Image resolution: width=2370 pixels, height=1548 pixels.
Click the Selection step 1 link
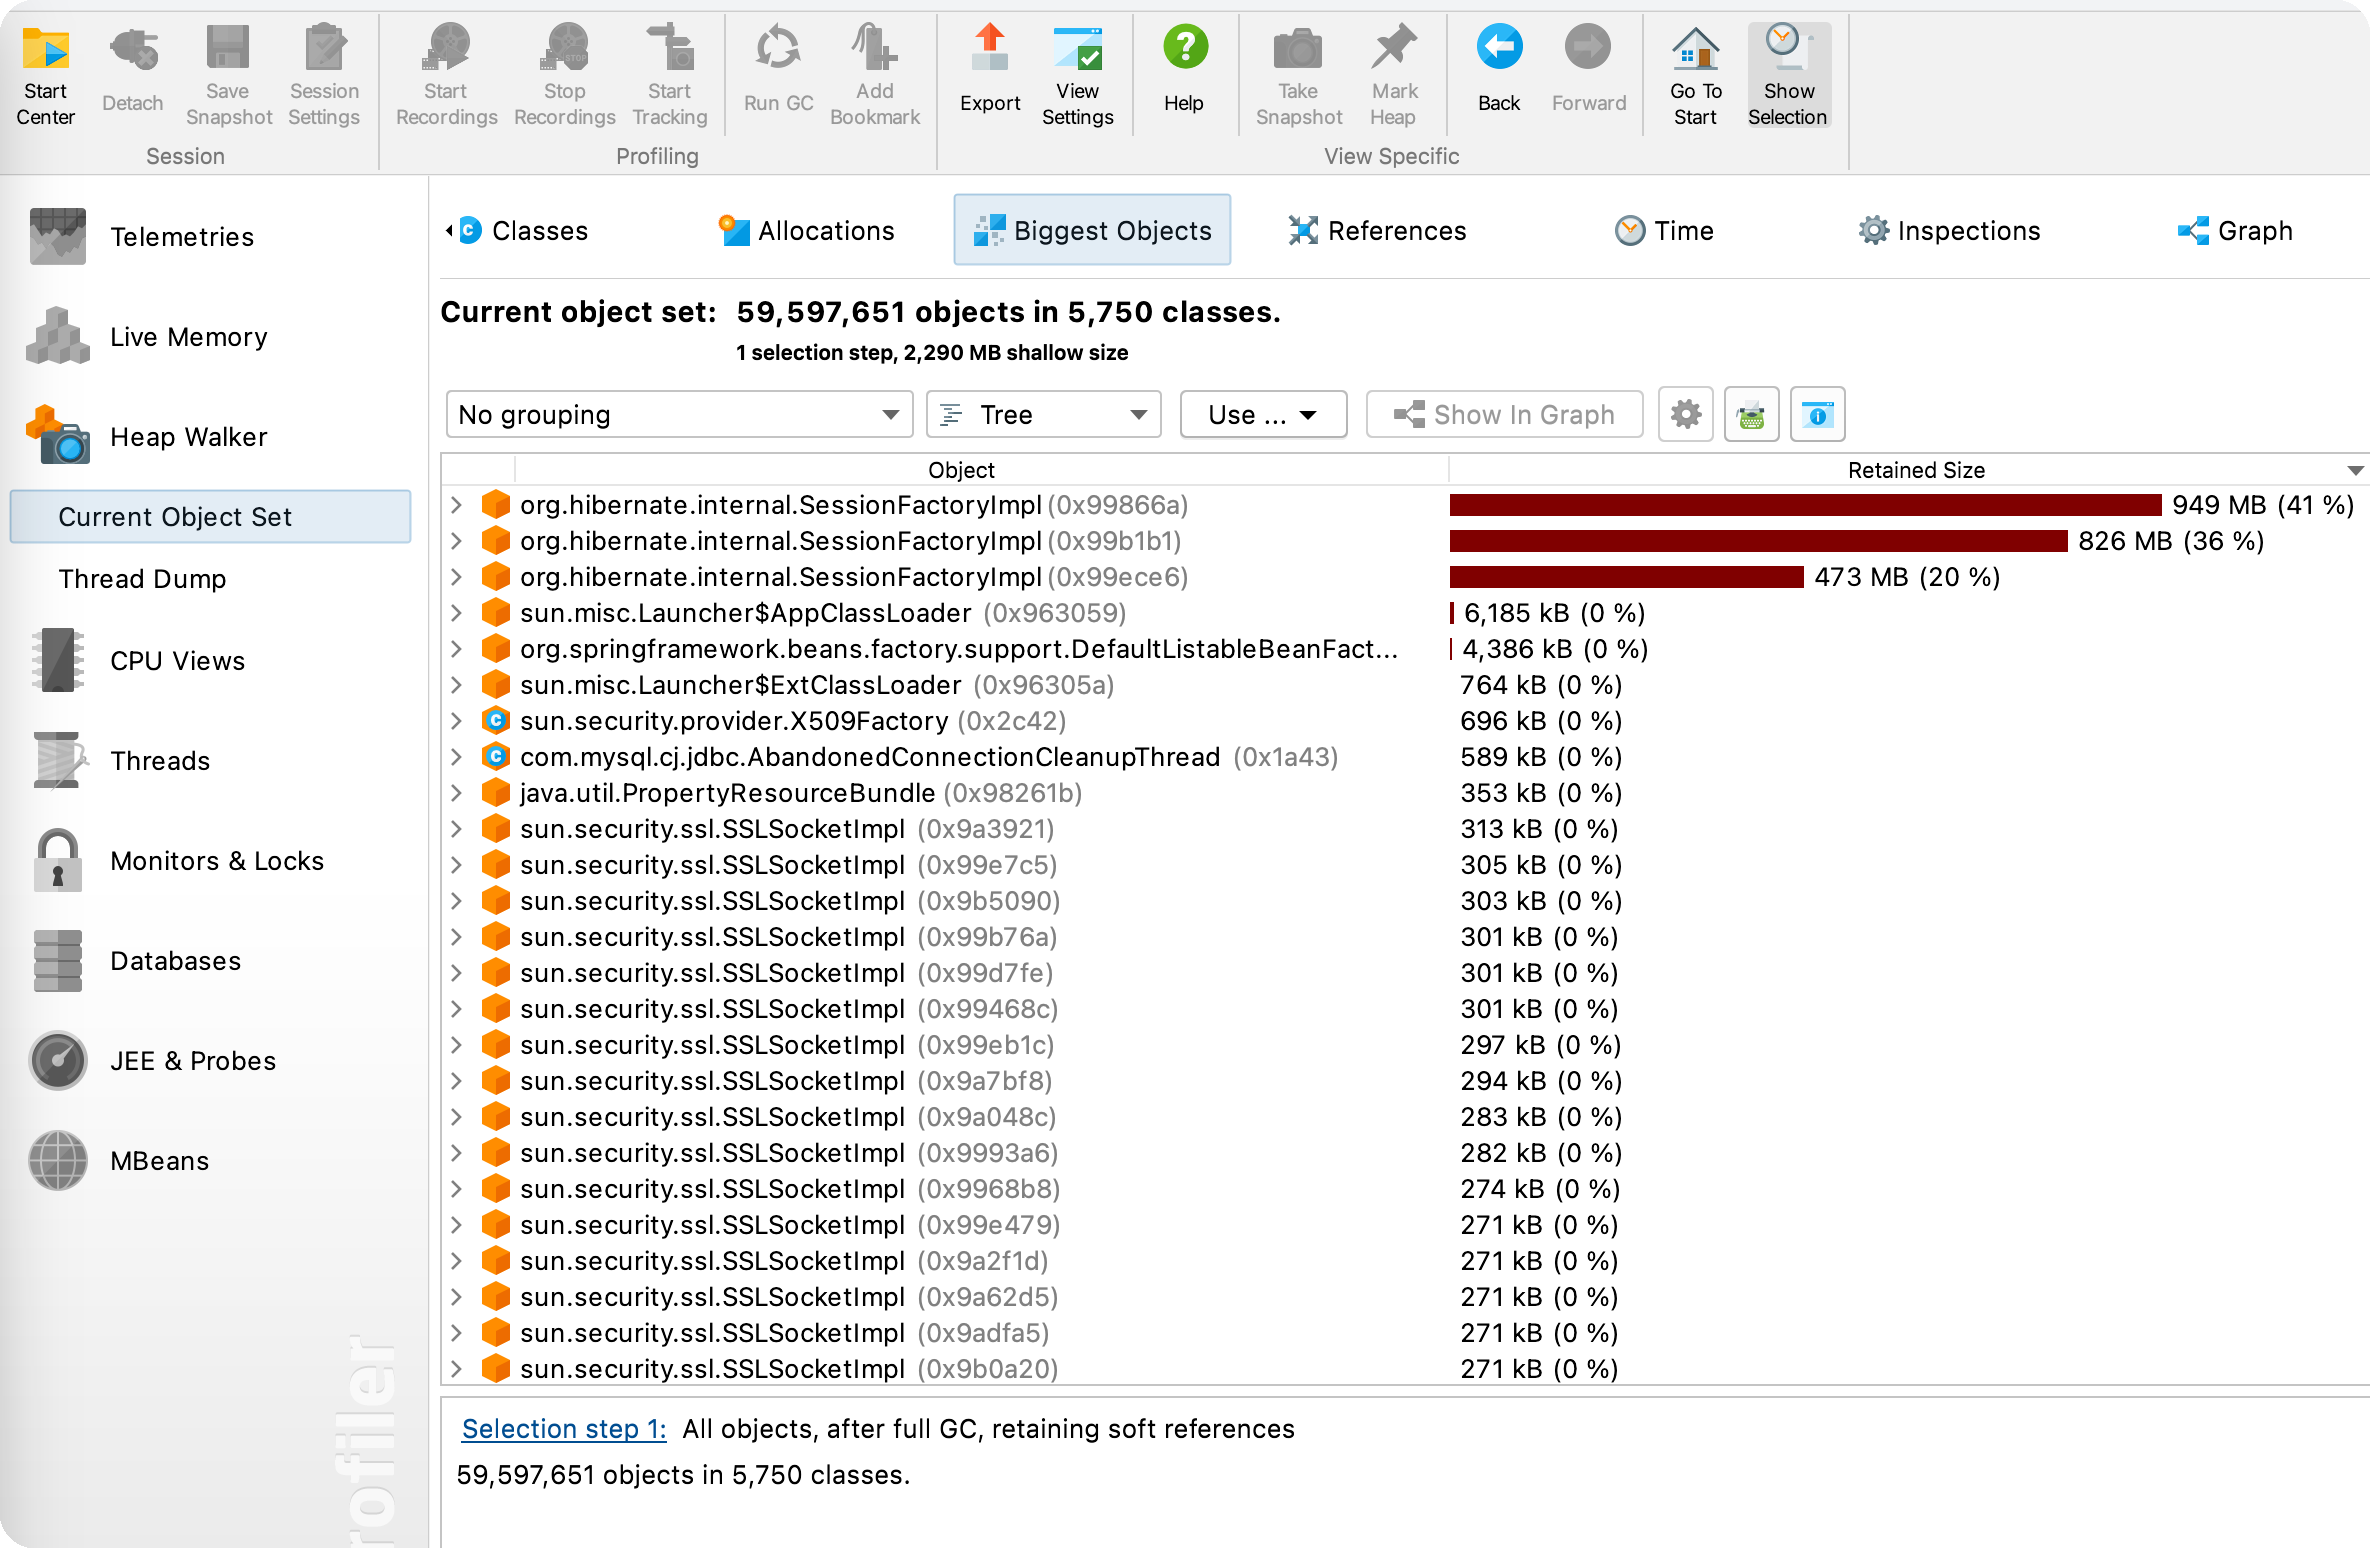(x=562, y=1428)
